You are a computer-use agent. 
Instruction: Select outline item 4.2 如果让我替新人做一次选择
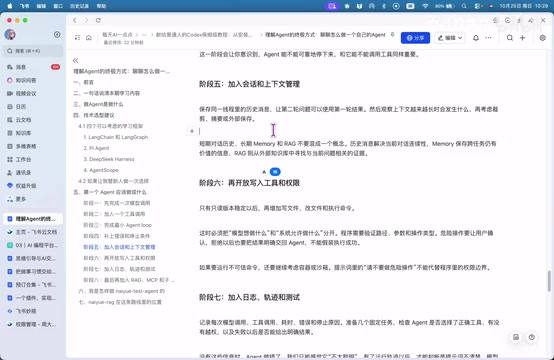pos(113,181)
